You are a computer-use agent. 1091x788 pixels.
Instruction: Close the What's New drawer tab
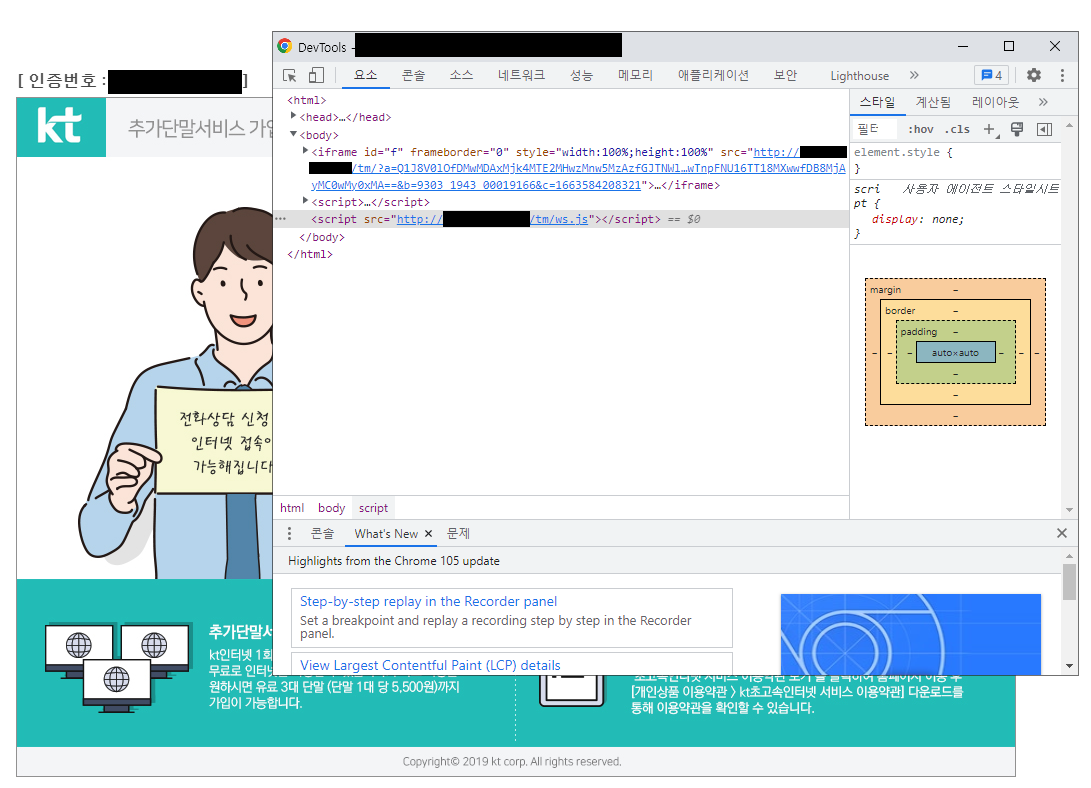(x=429, y=533)
